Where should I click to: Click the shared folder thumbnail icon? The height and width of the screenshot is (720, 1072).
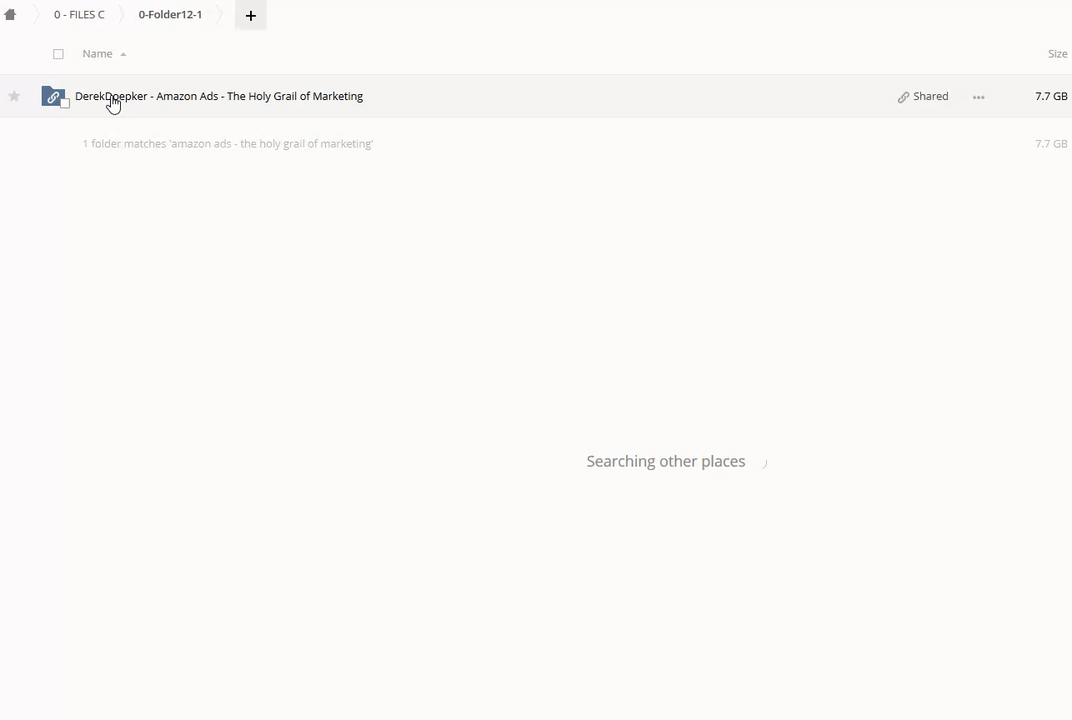[52, 96]
